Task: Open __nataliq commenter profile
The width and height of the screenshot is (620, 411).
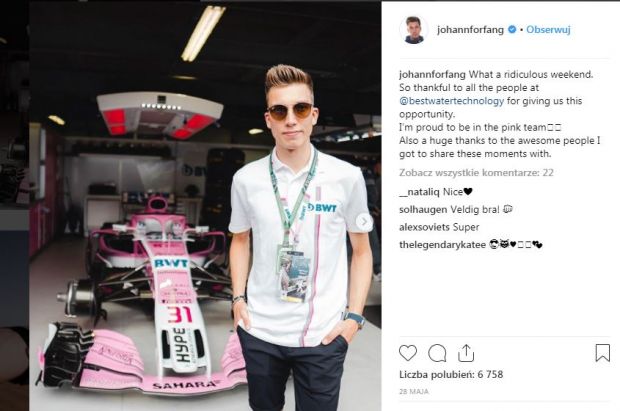Action: 419,192
